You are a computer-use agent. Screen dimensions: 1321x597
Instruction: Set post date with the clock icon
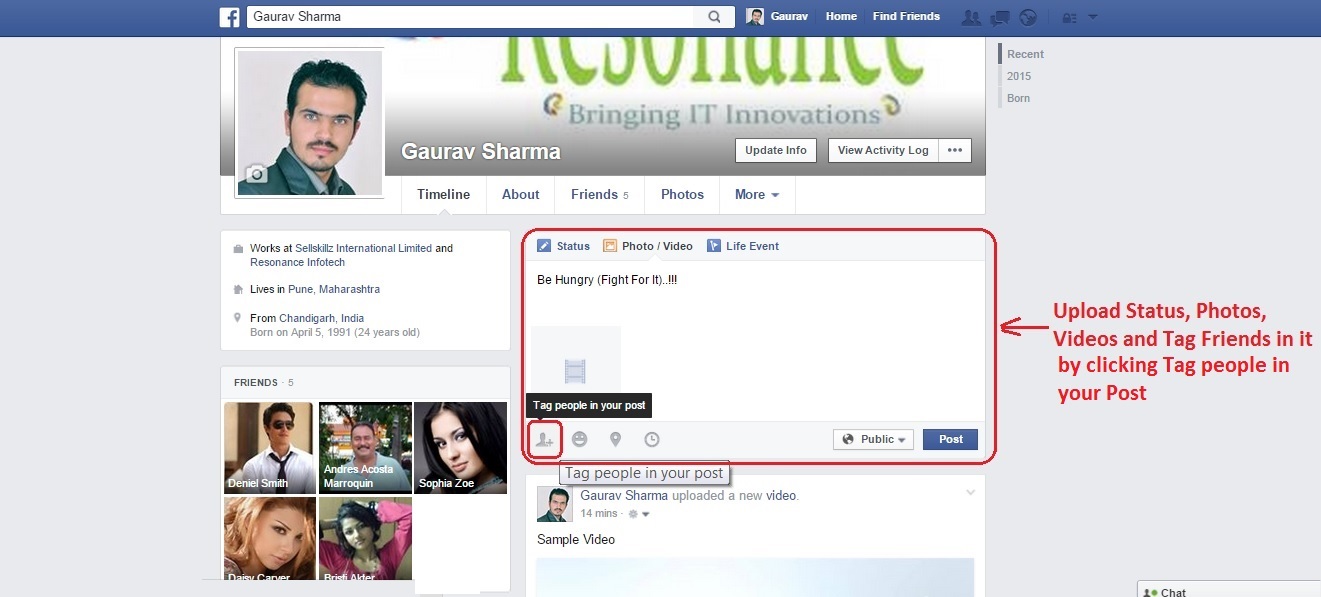[651, 439]
